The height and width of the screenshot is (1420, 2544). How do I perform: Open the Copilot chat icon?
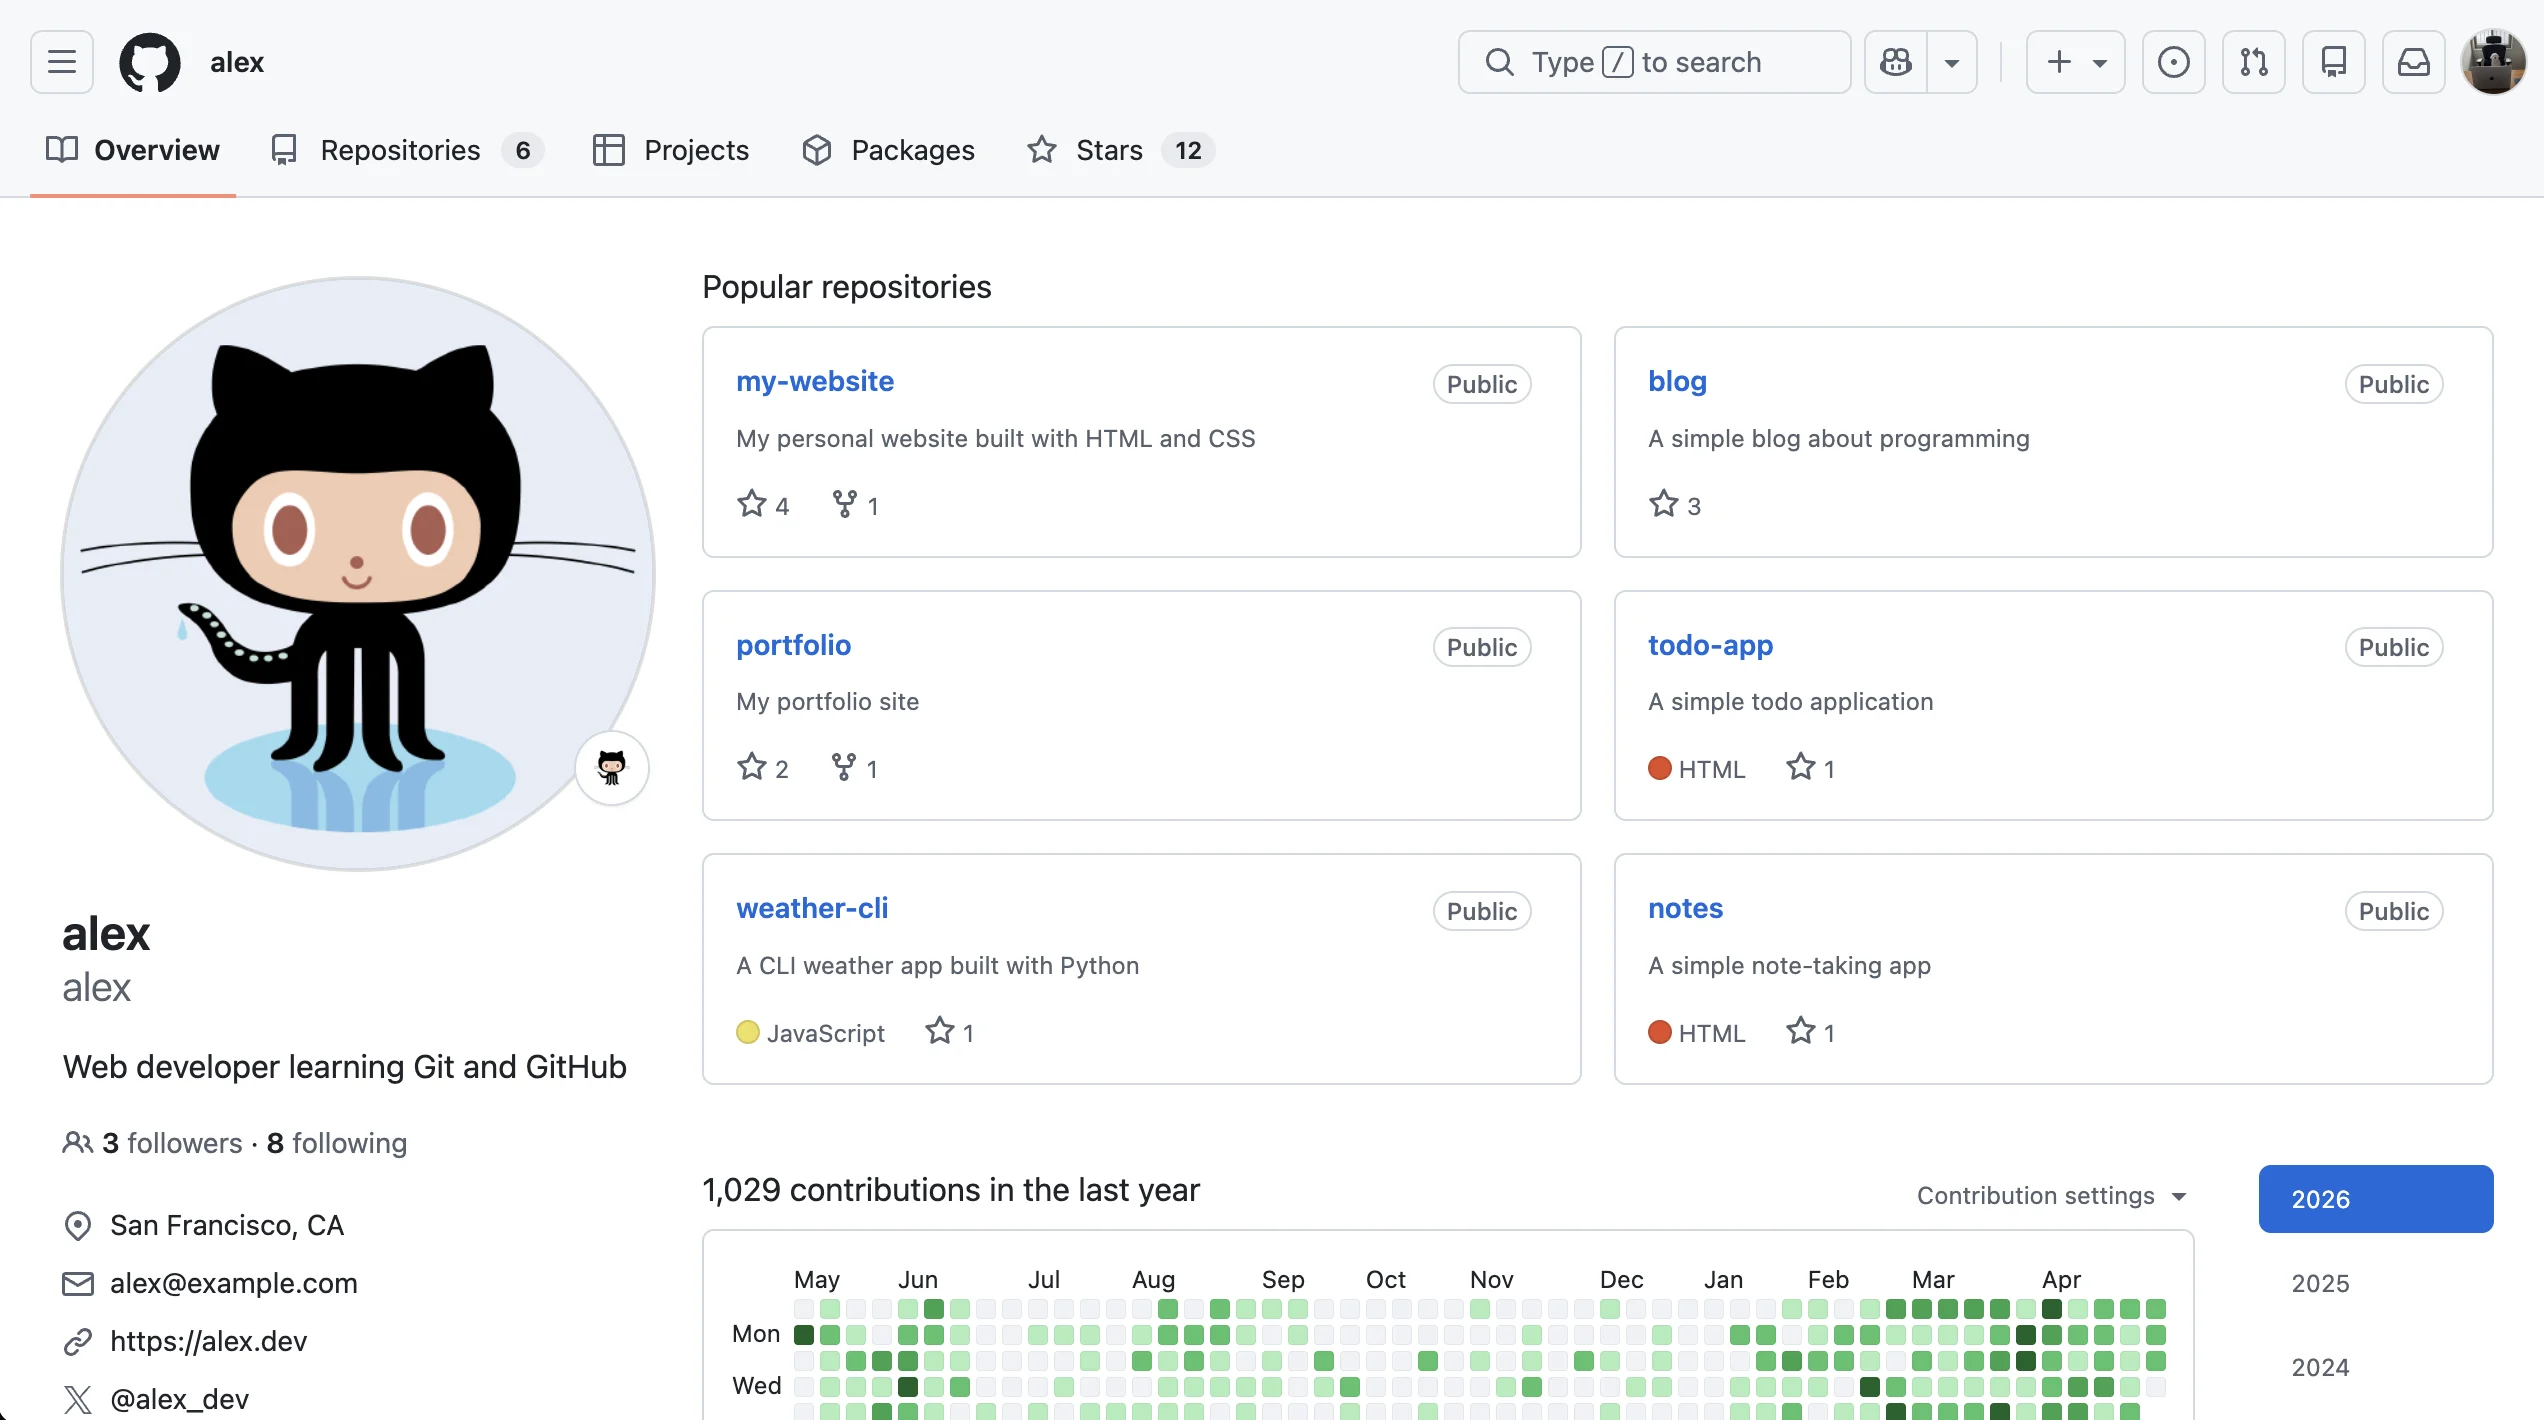click(1896, 62)
